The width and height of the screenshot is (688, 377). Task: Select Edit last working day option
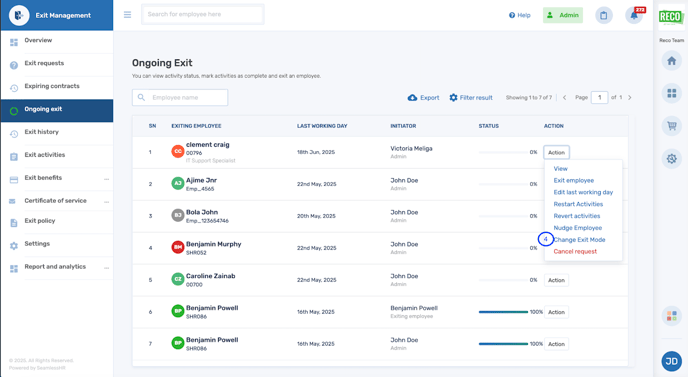tap(583, 192)
